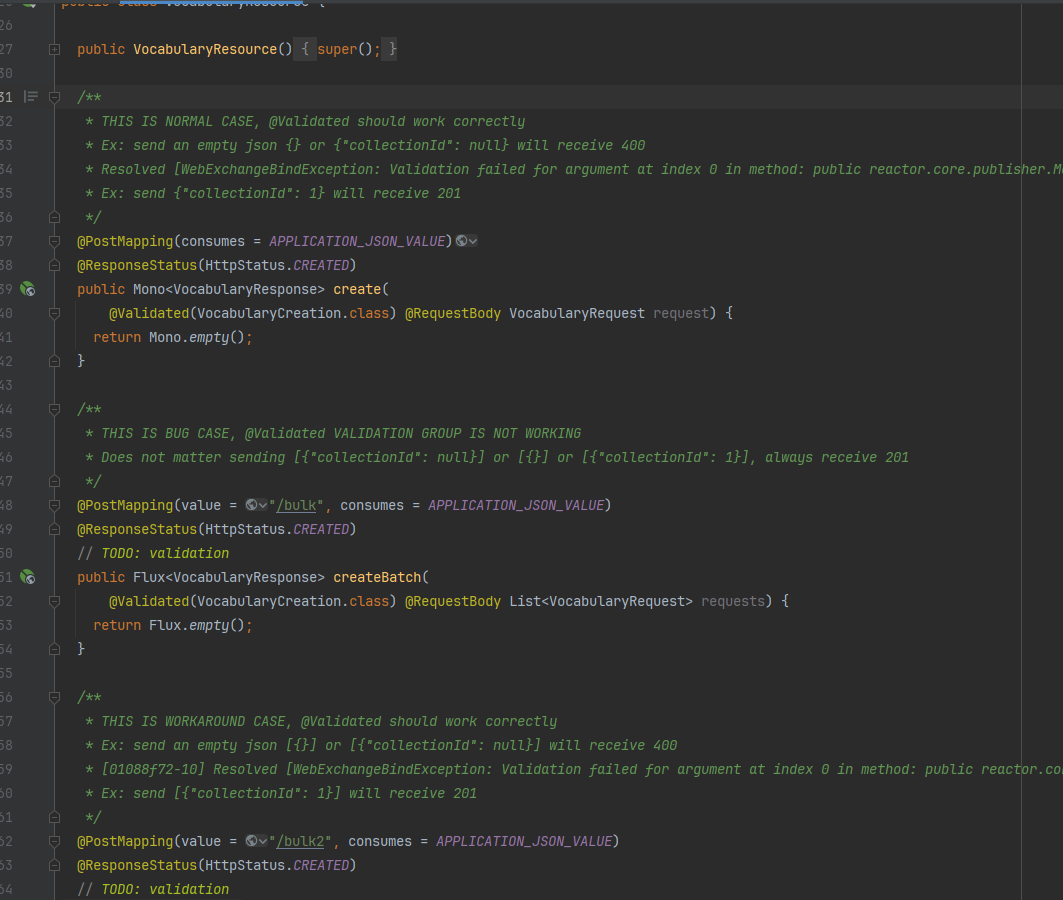The width and height of the screenshot is (1063, 900).
Task: Collapse the WORKAROUND CASE Javadoc comment fold marker
Action: click(x=54, y=697)
